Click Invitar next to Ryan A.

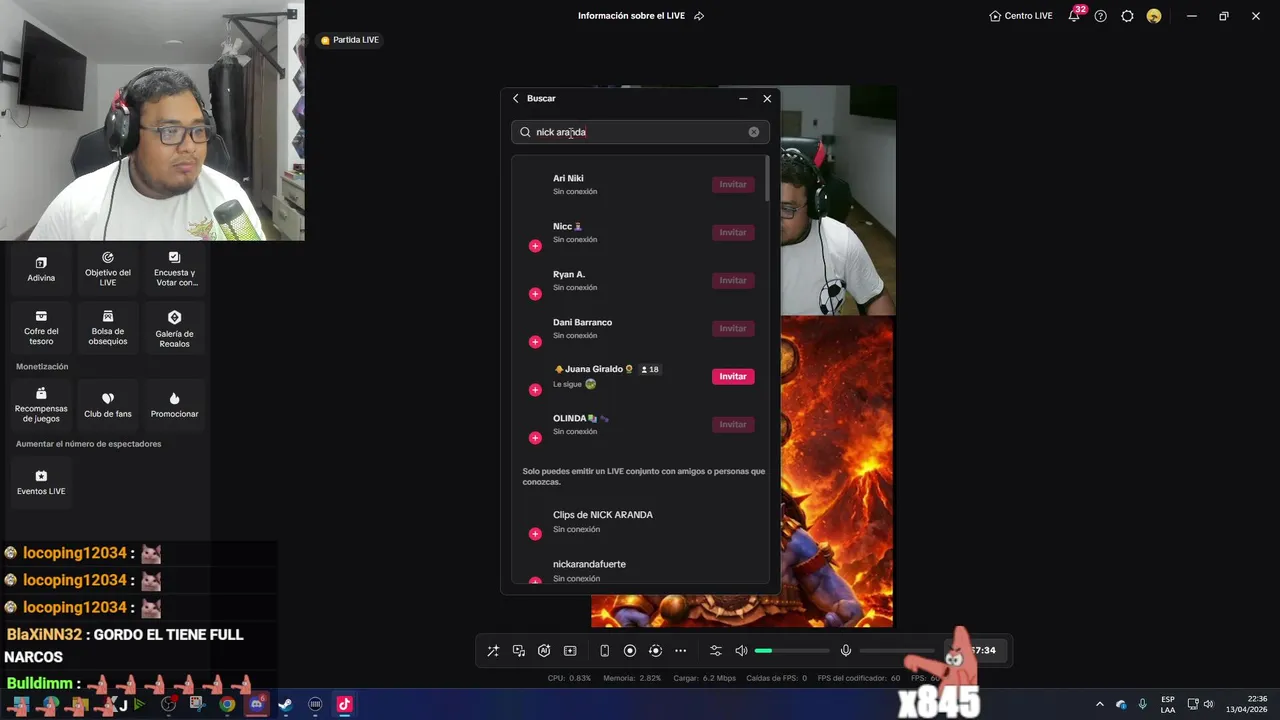point(733,280)
